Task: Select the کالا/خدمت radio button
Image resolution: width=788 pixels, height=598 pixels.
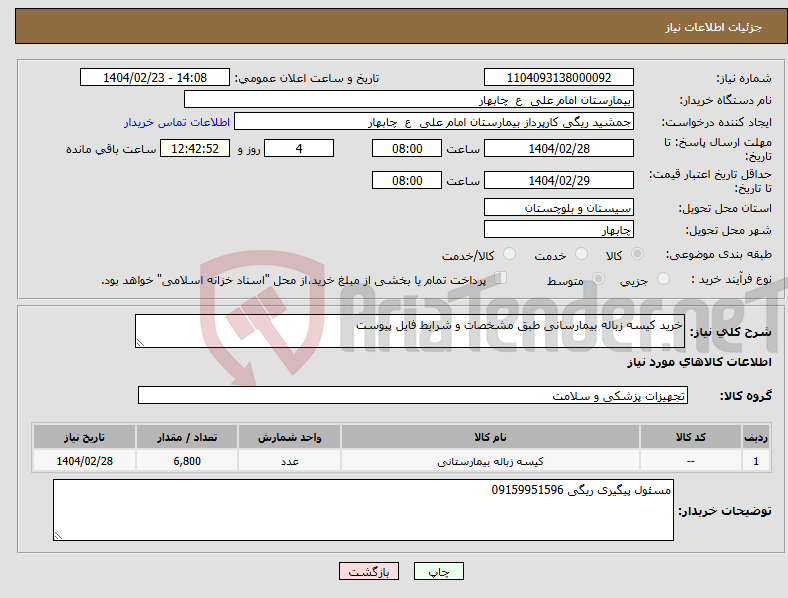Action: [510, 254]
